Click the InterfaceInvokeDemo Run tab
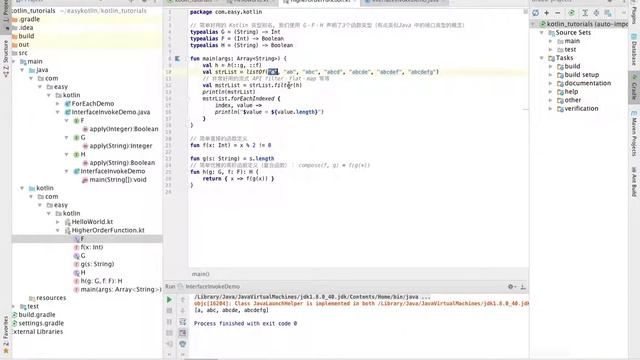This screenshot has height=360, width=640. (x=213, y=287)
